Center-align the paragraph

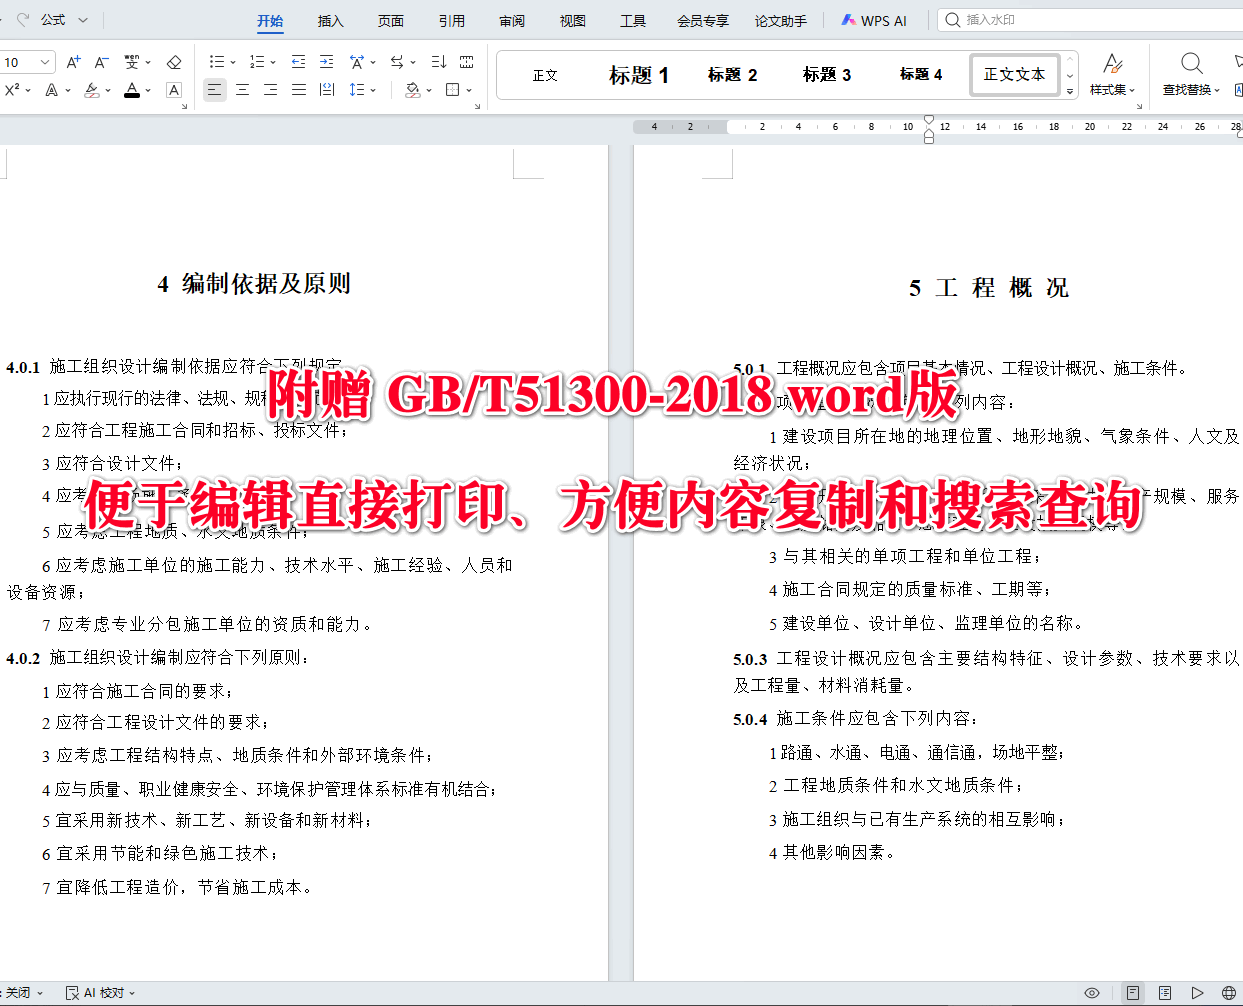click(242, 90)
